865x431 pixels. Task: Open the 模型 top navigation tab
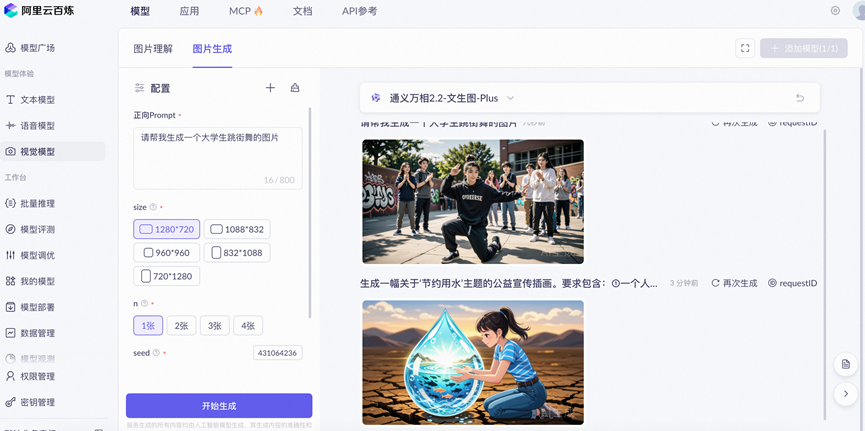140,11
